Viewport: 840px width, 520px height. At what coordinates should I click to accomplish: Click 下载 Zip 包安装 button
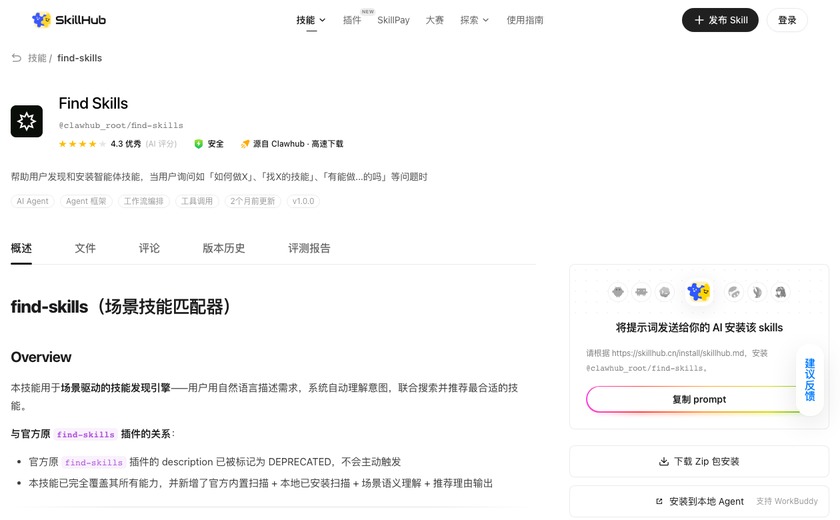[x=699, y=461]
